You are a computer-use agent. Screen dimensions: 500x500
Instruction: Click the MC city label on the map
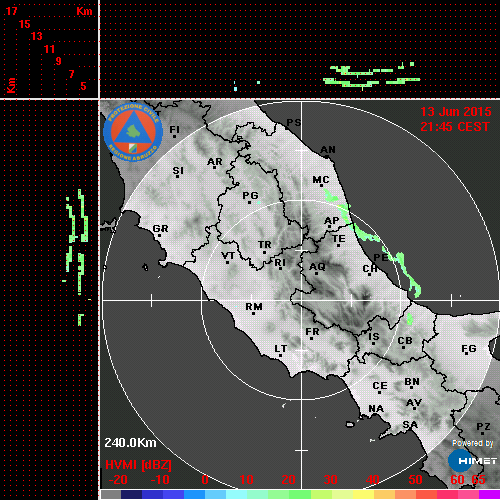click(x=321, y=180)
